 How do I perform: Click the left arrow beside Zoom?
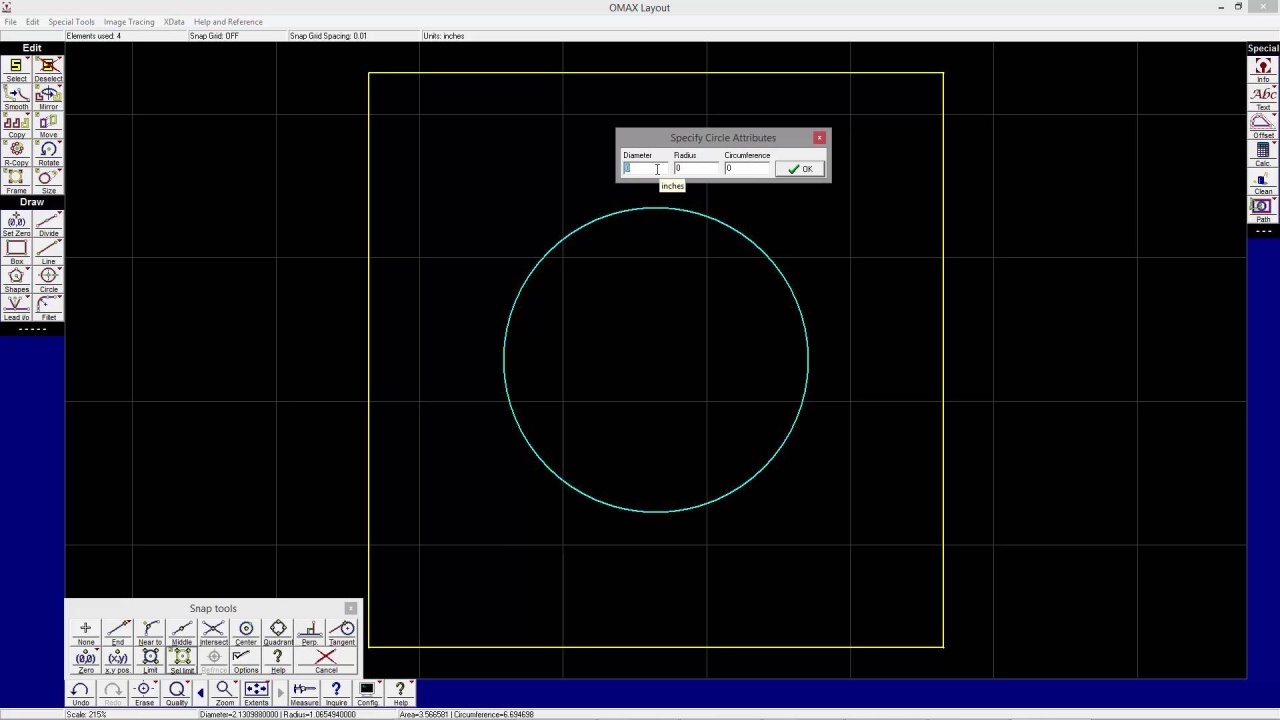(200, 692)
